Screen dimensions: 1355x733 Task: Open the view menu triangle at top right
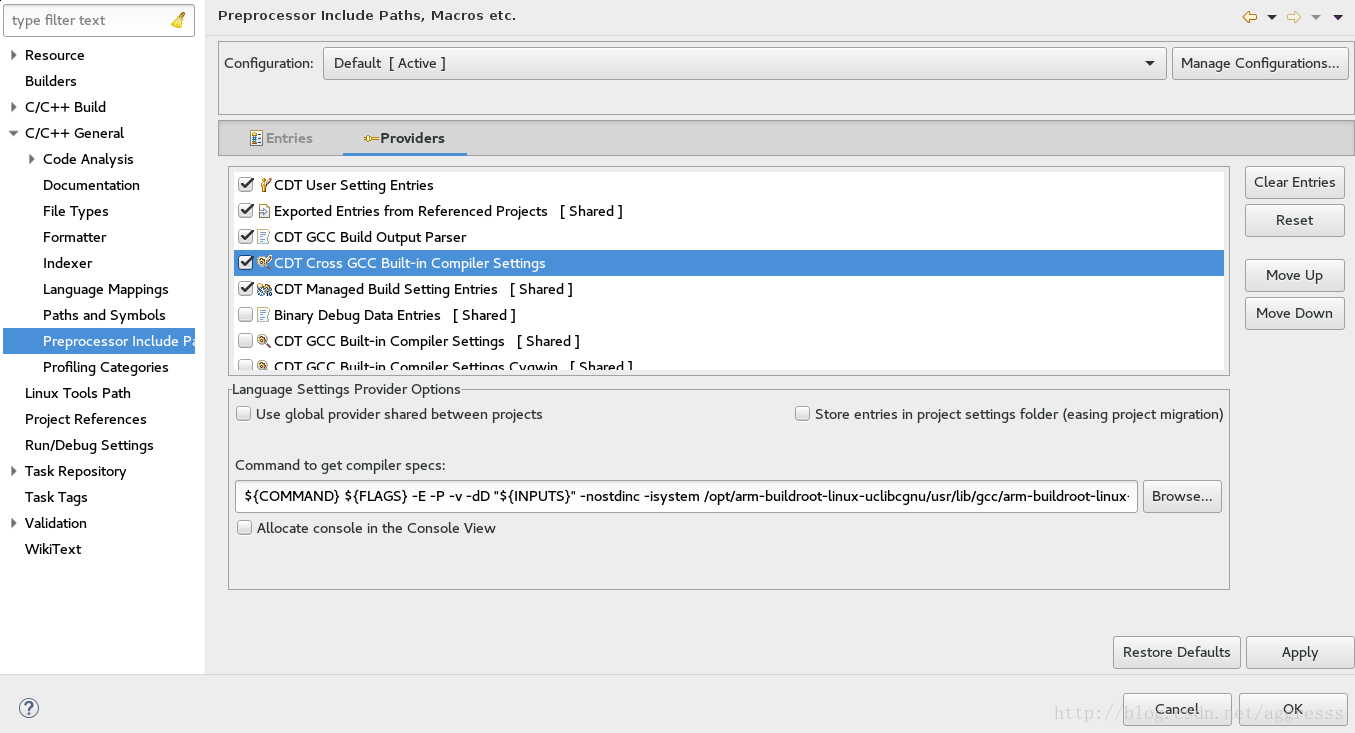pyautogui.click(x=1338, y=17)
